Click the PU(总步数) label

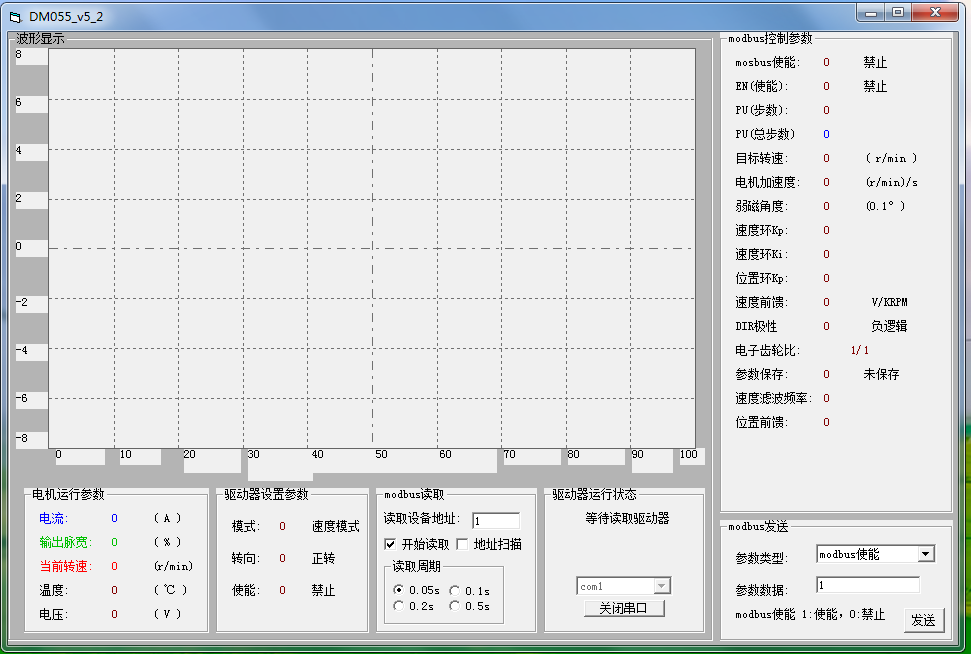point(765,134)
